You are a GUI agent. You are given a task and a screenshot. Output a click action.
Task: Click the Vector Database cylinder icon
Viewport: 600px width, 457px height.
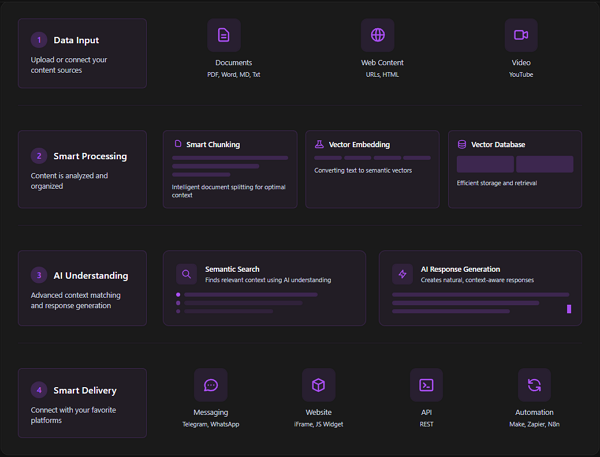tap(462, 144)
